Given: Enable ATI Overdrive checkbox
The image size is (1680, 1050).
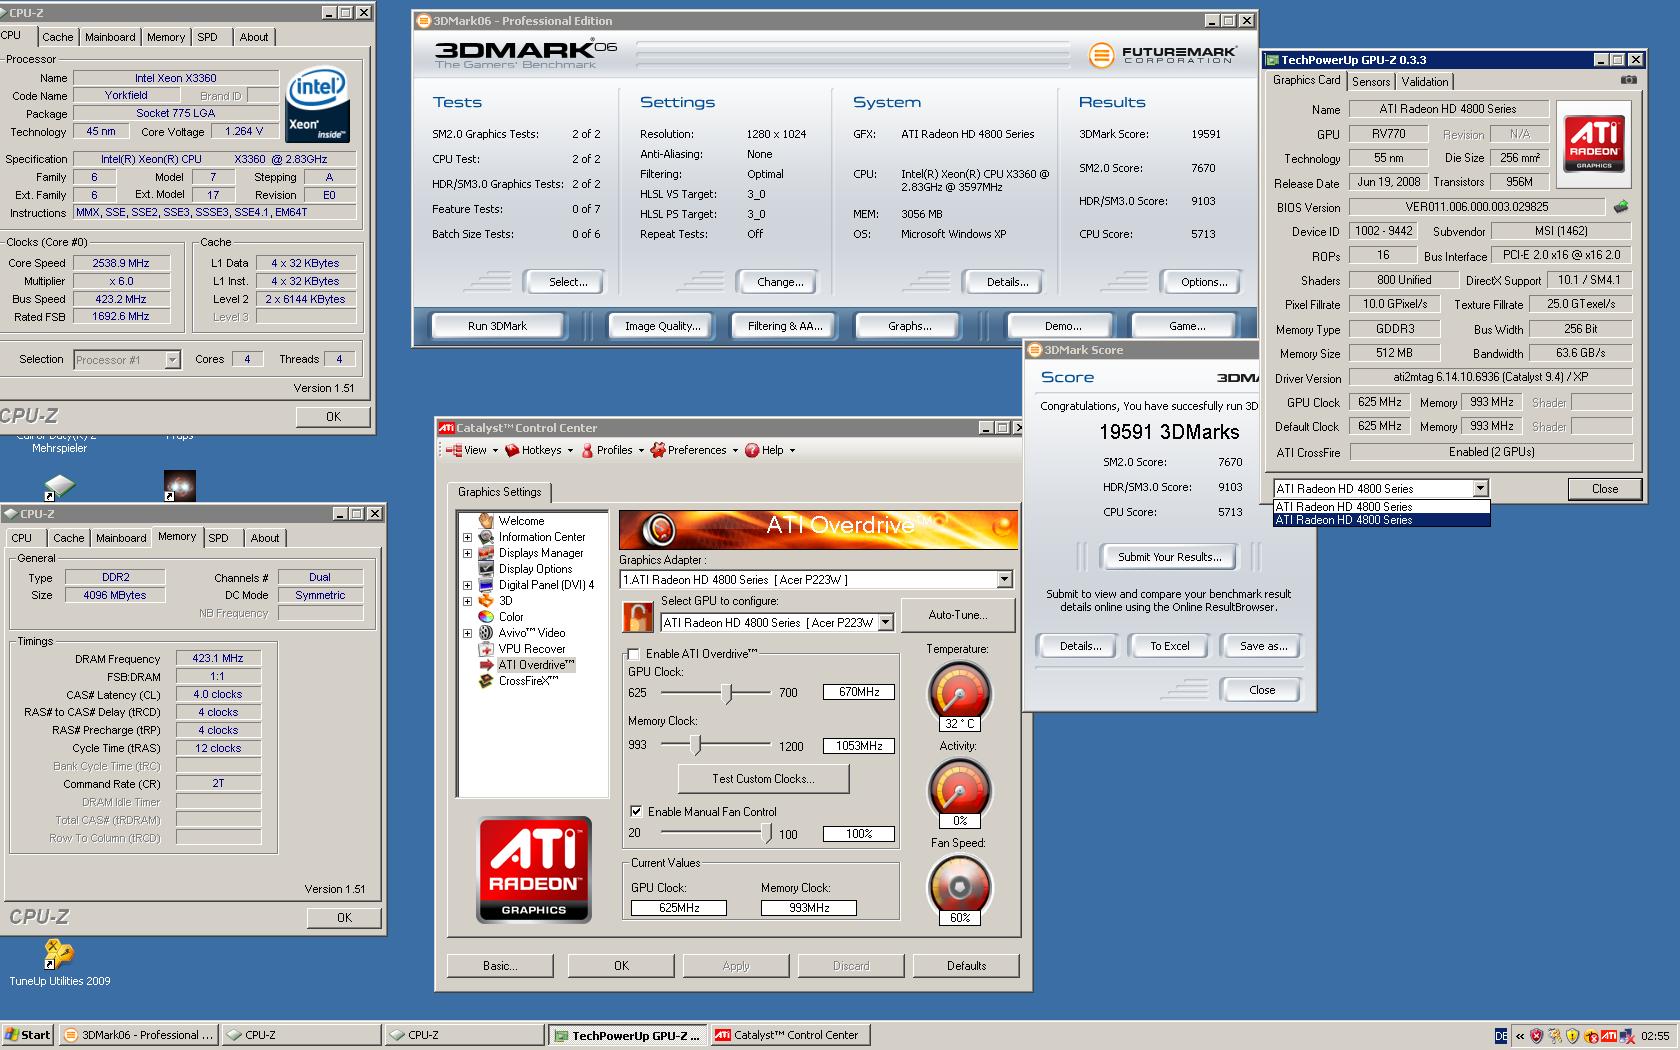Looking at the screenshot, I should tap(633, 654).
